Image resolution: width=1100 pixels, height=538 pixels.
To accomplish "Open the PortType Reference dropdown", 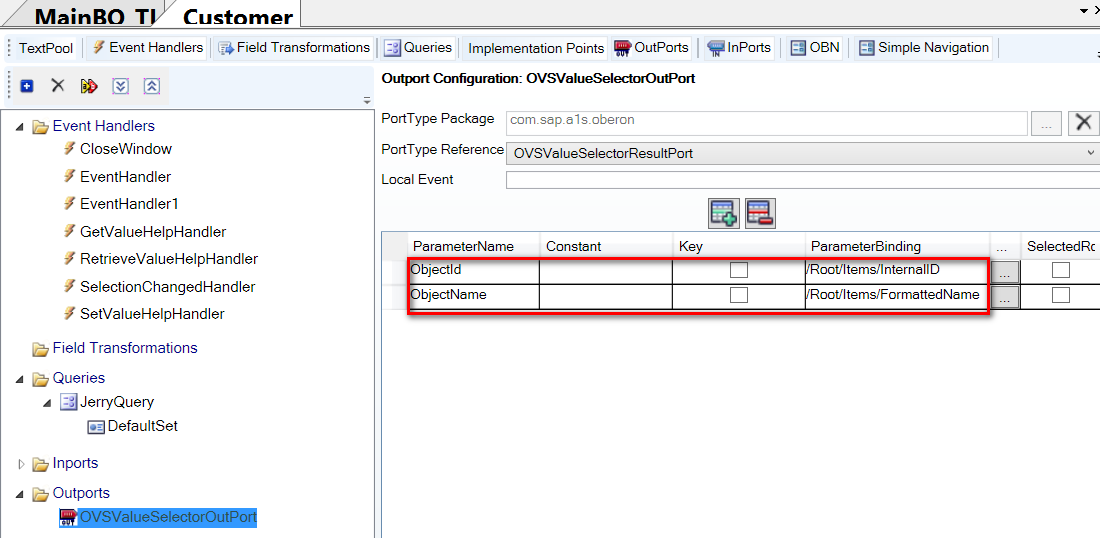I will point(1090,152).
